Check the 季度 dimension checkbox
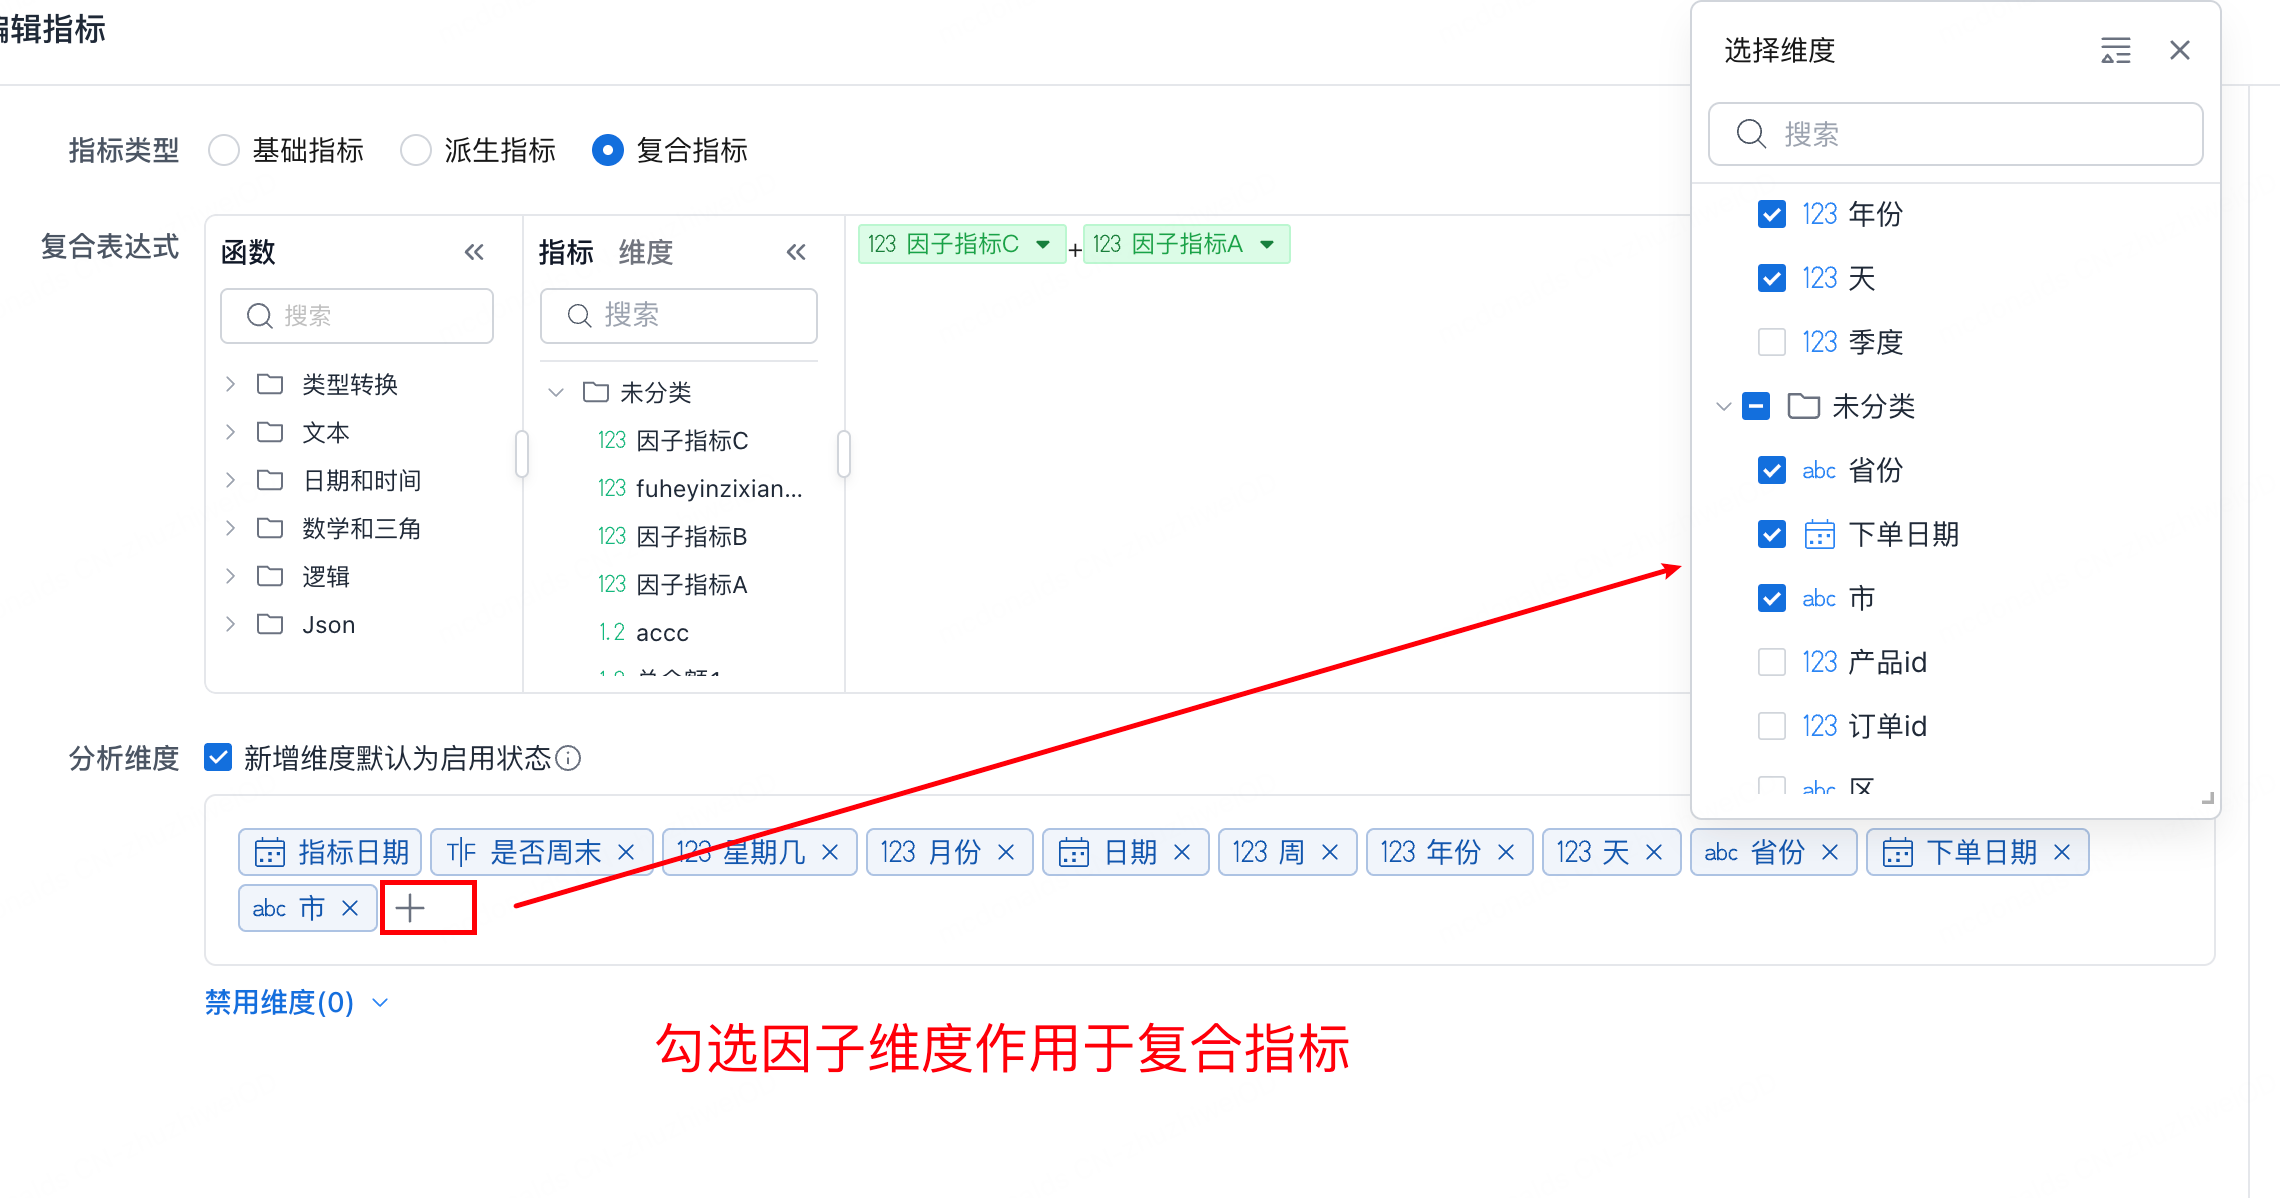The image size is (2280, 1198). click(x=1771, y=342)
